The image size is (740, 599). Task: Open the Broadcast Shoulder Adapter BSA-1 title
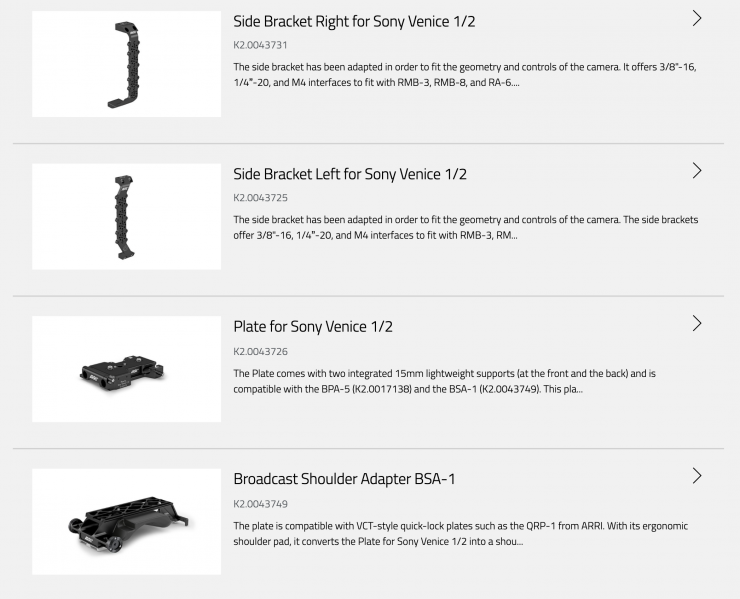click(344, 479)
